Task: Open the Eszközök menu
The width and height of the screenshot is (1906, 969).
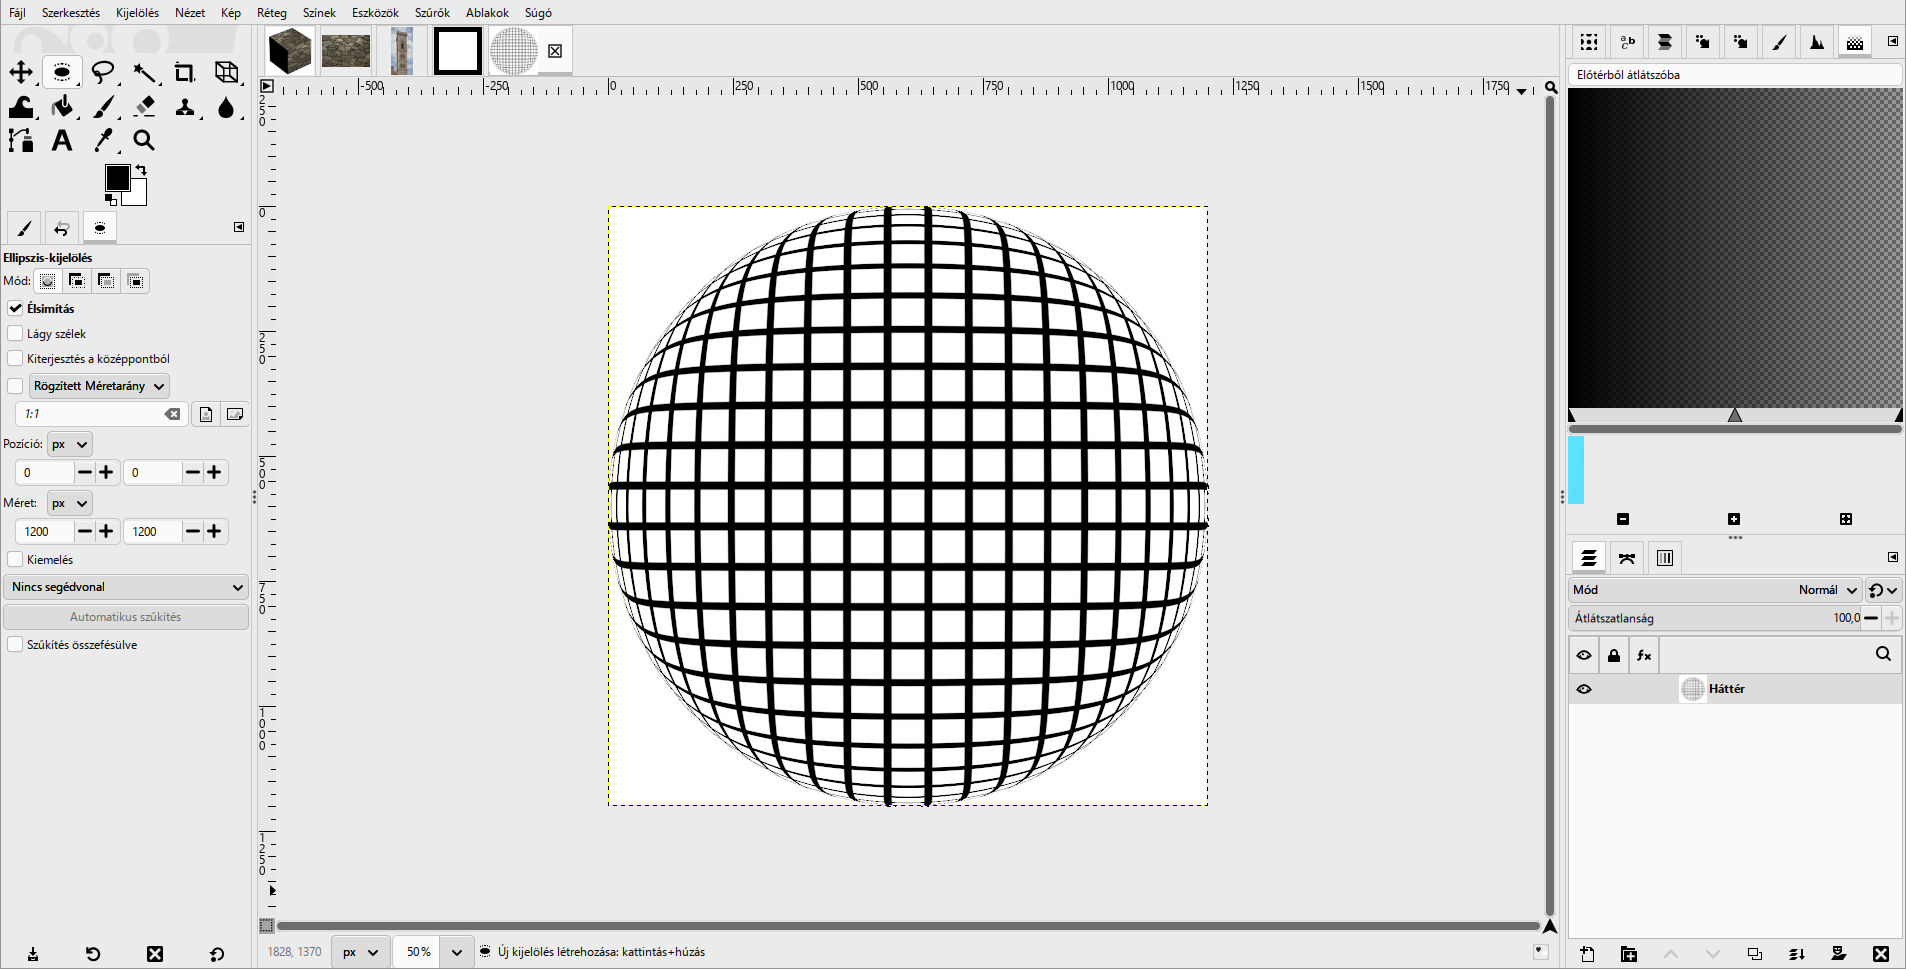Action: click(x=375, y=13)
